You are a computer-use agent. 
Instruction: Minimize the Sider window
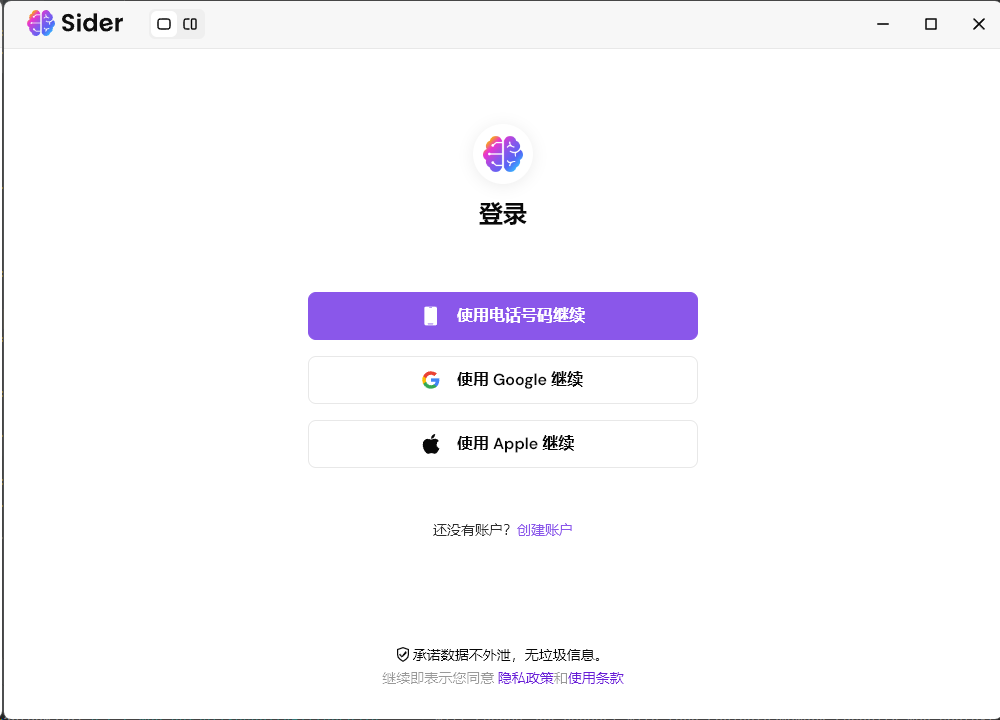pyautogui.click(x=883, y=24)
